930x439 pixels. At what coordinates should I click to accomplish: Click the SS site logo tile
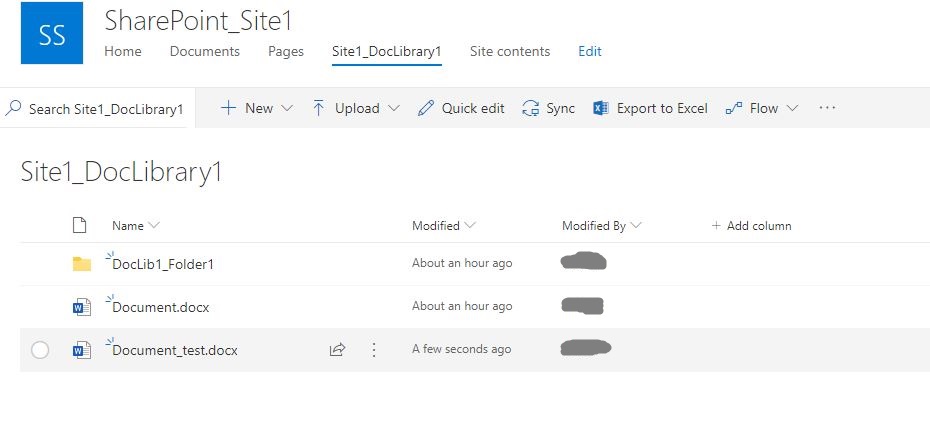point(52,33)
